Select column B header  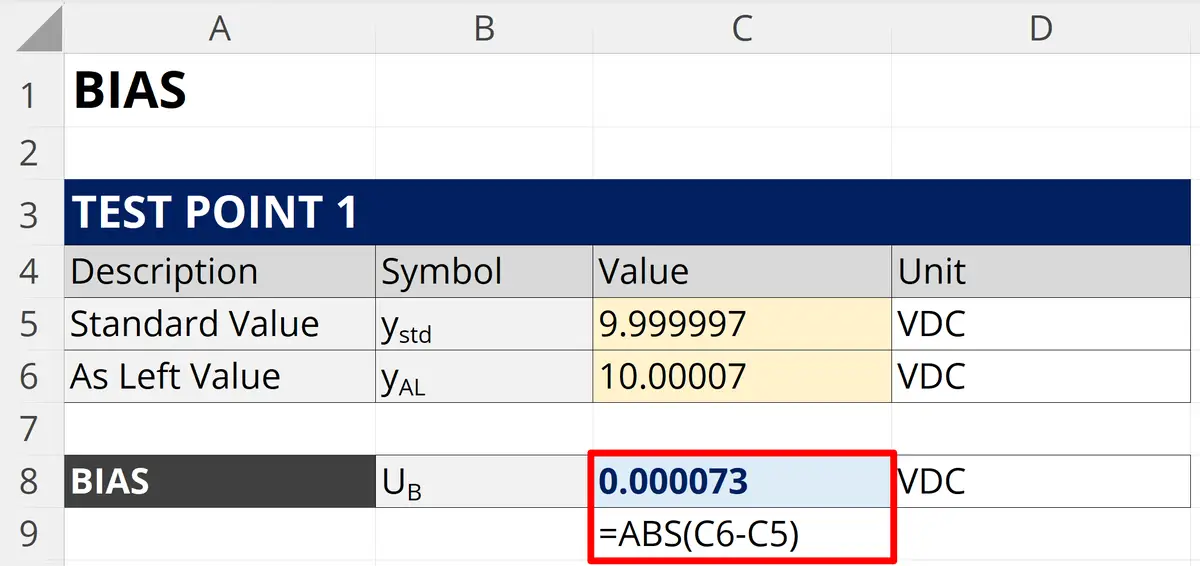(484, 28)
